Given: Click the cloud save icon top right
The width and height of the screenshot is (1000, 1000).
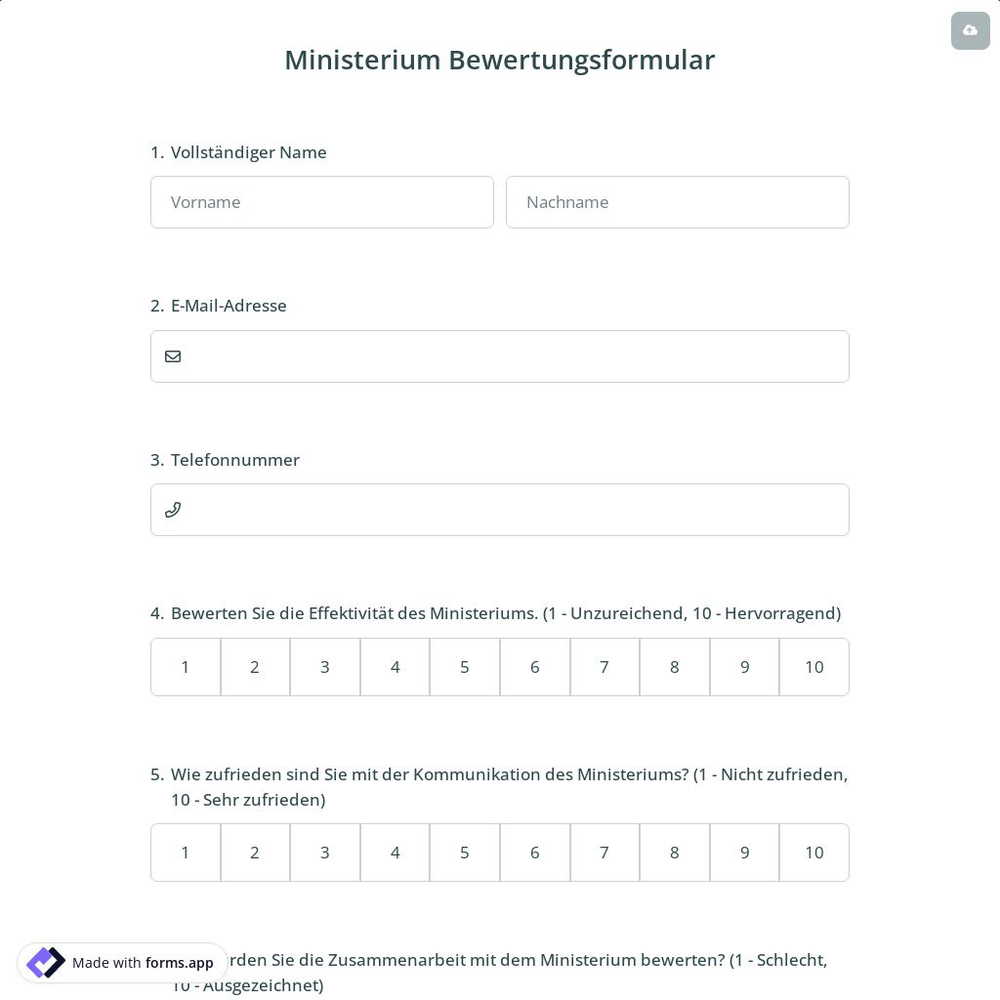Looking at the screenshot, I should (969, 30).
